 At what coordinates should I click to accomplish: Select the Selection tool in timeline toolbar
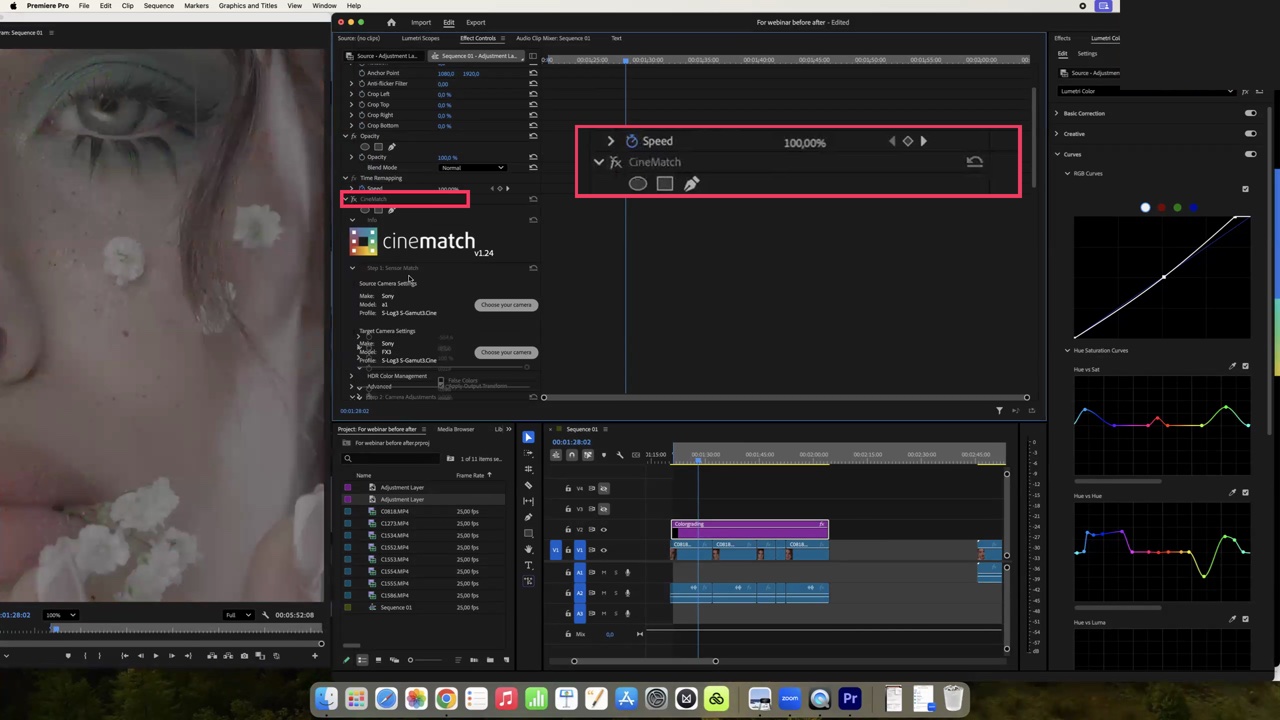click(x=528, y=437)
